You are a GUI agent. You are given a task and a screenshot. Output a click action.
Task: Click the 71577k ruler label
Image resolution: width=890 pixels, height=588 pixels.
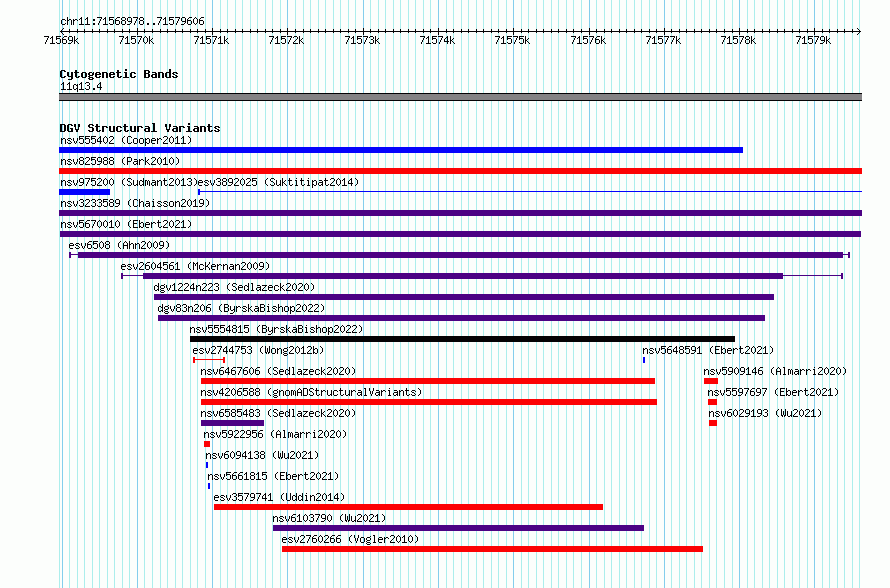click(664, 40)
